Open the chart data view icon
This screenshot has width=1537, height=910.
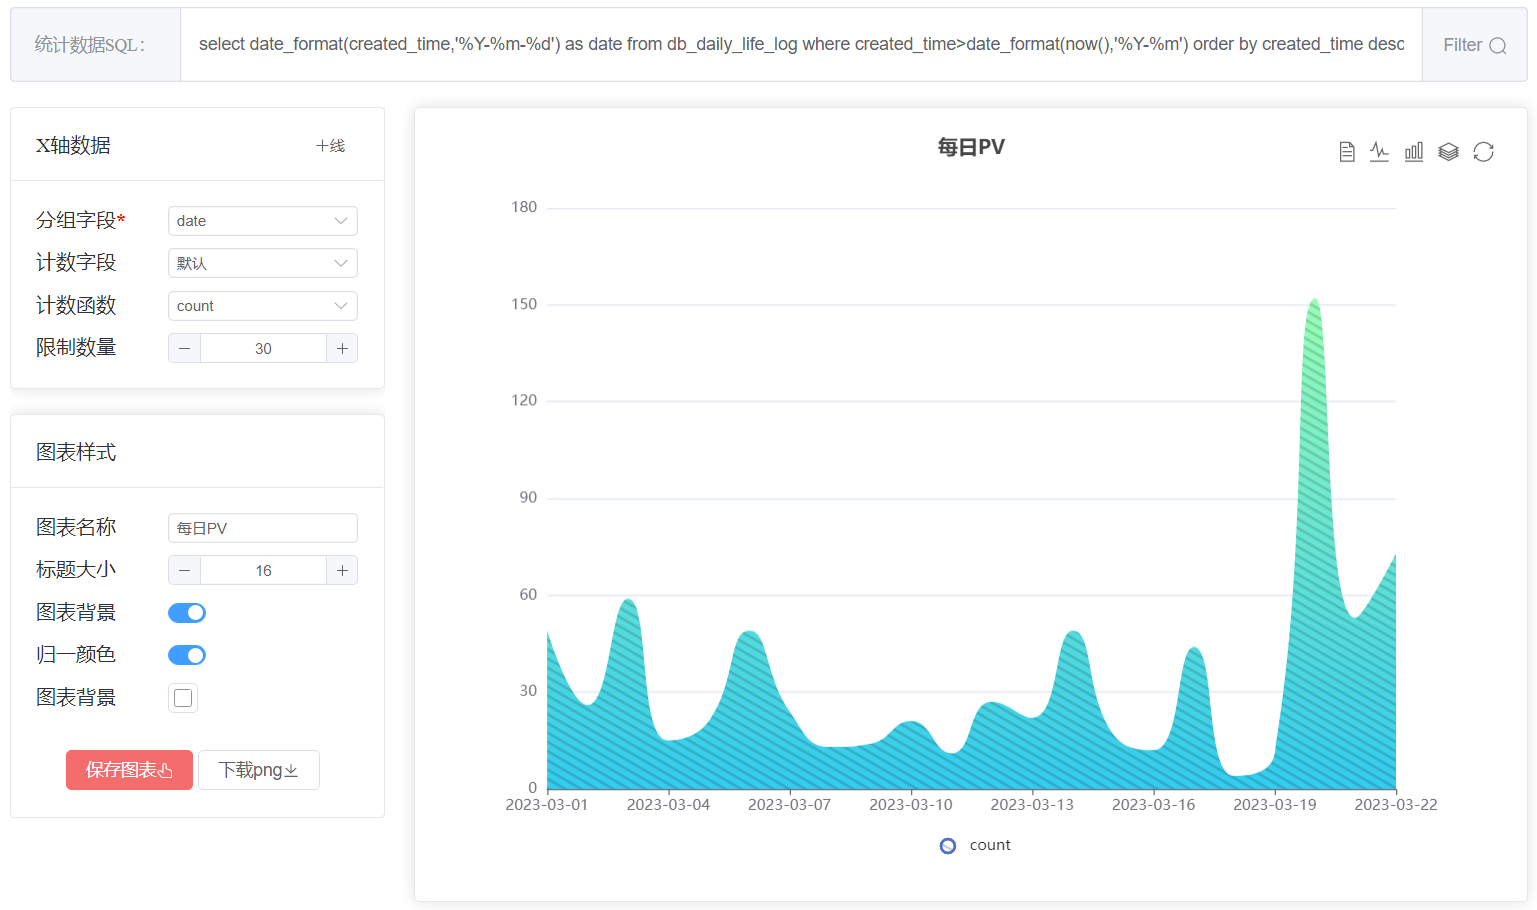tap(1347, 152)
